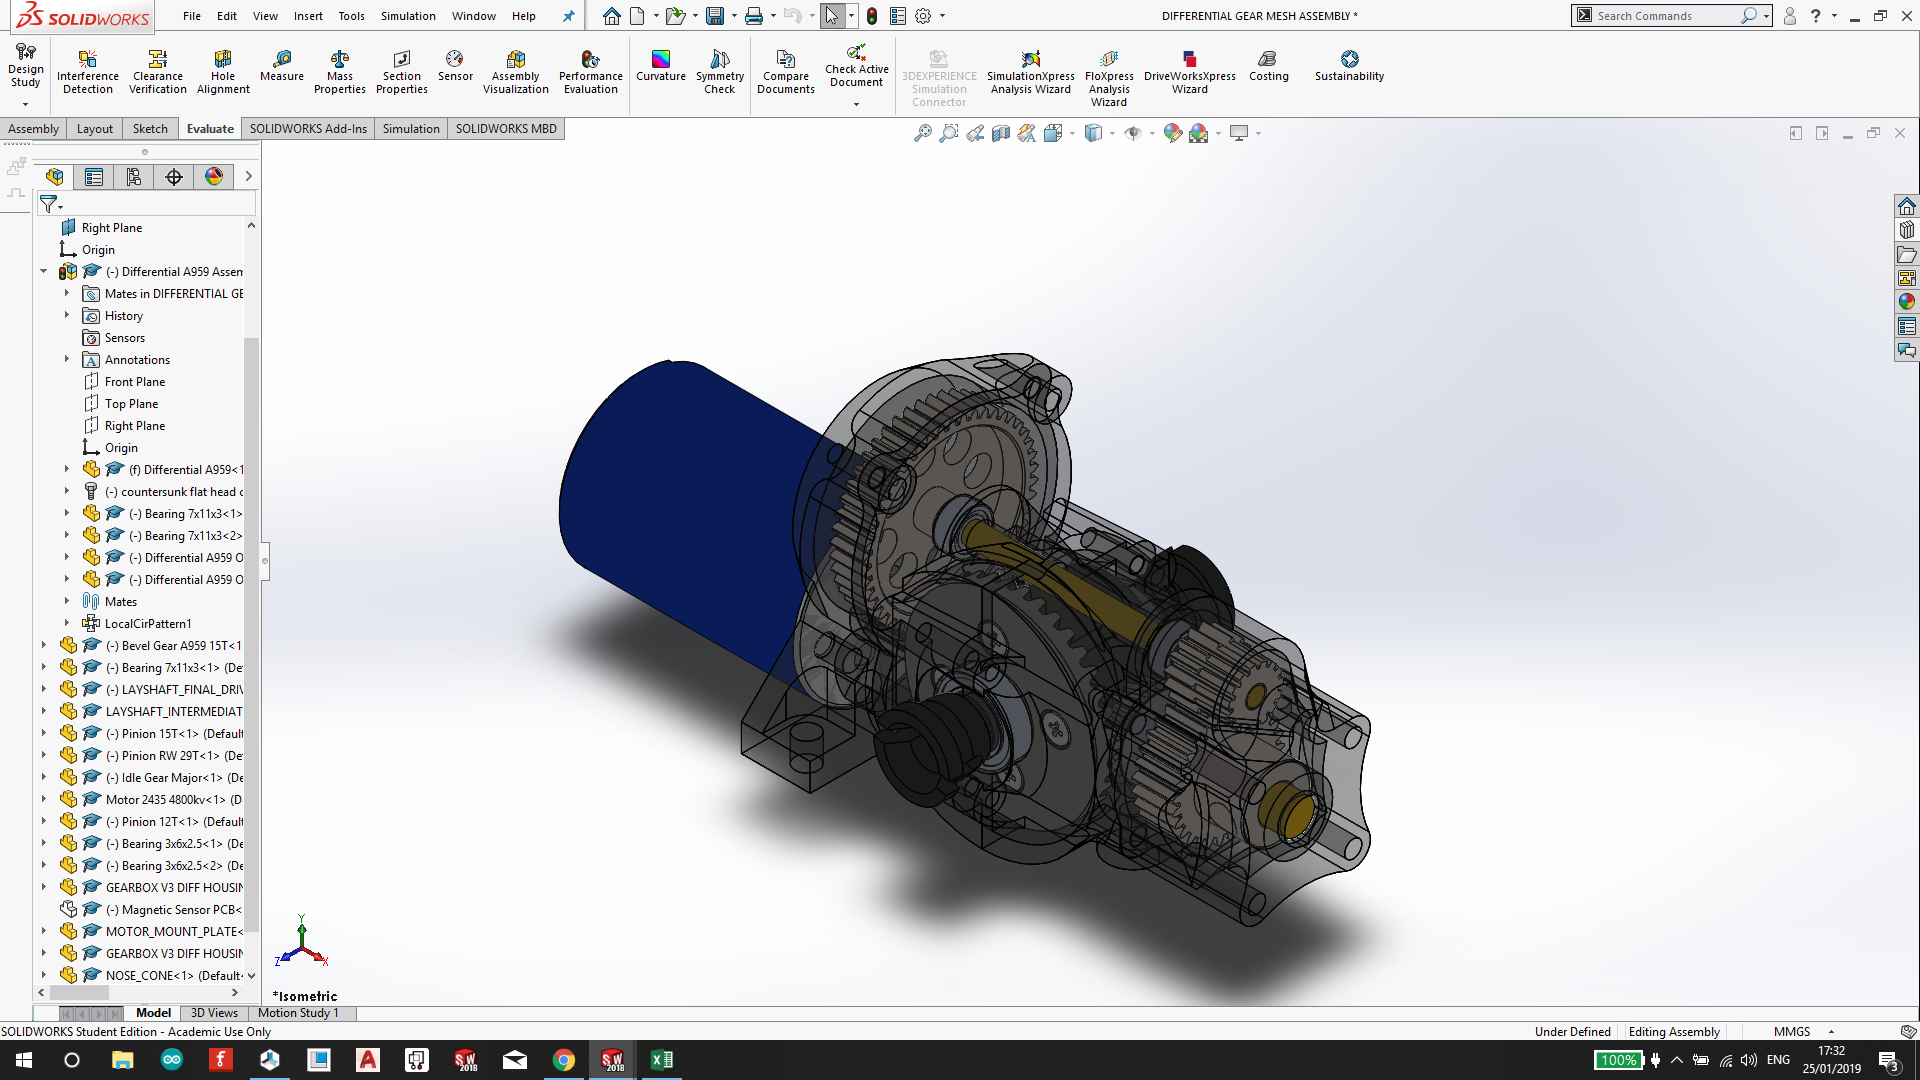This screenshot has height=1080, width=1920.
Task: Run Check Active Document
Action: pyautogui.click(x=857, y=65)
